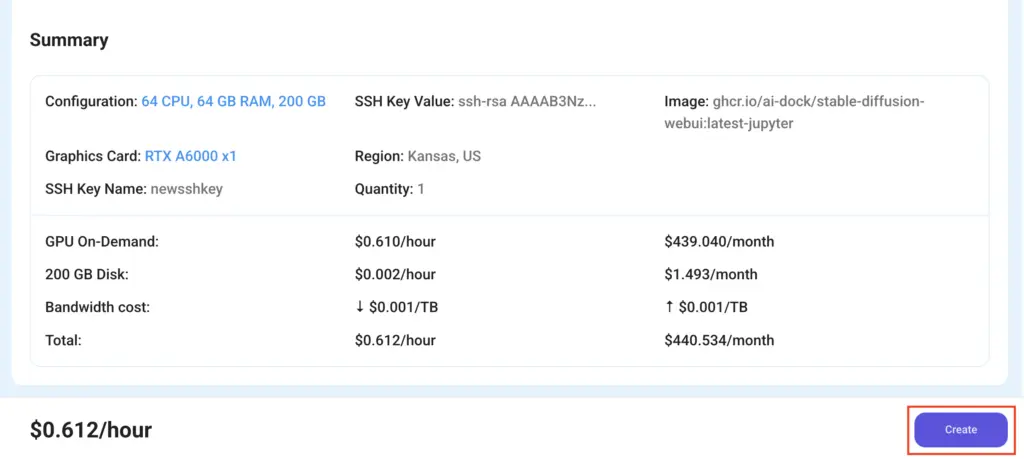1024x459 pixels.
Task: Click the upload arrow beside $0.001/TB
Action: 669,307
